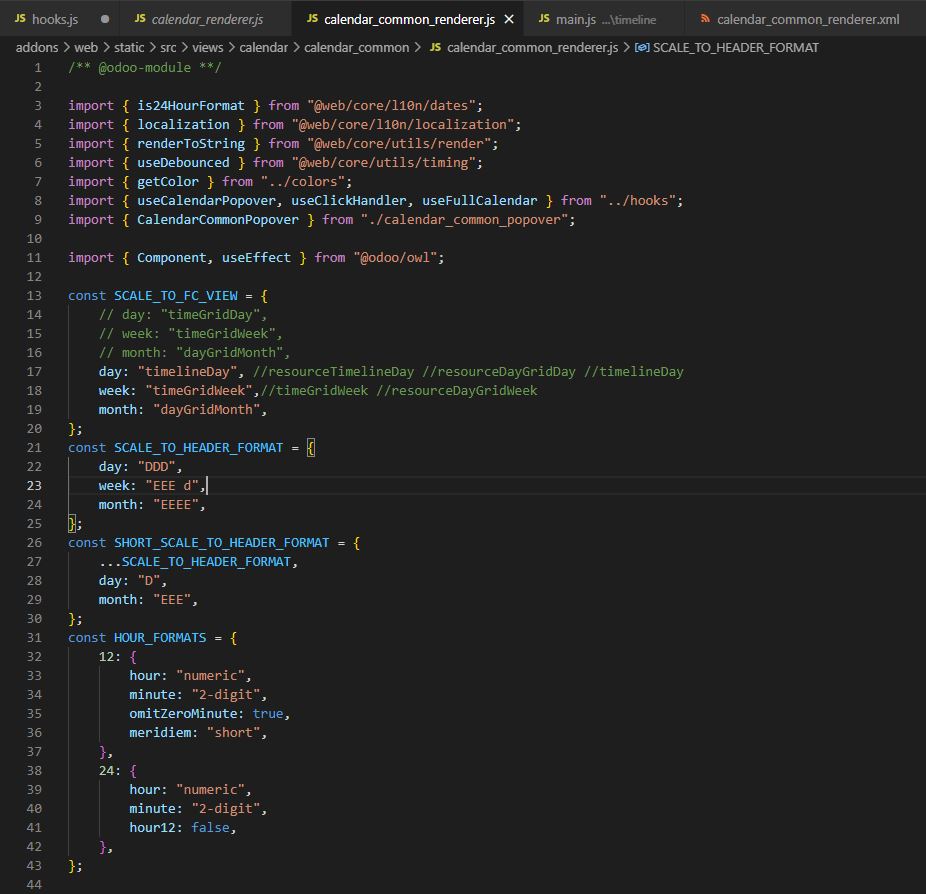This screenshot has height=894, width=926.
Task: Click the XML file icon on calendar_common_renderer.xml tab
Action: click(705, 18)
